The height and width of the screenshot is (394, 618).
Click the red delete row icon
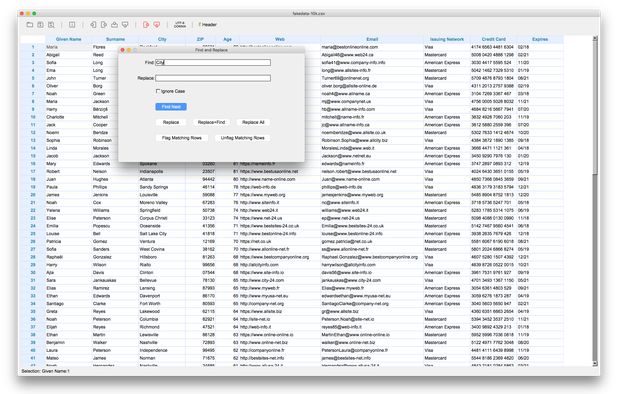(x=156, y=24)
